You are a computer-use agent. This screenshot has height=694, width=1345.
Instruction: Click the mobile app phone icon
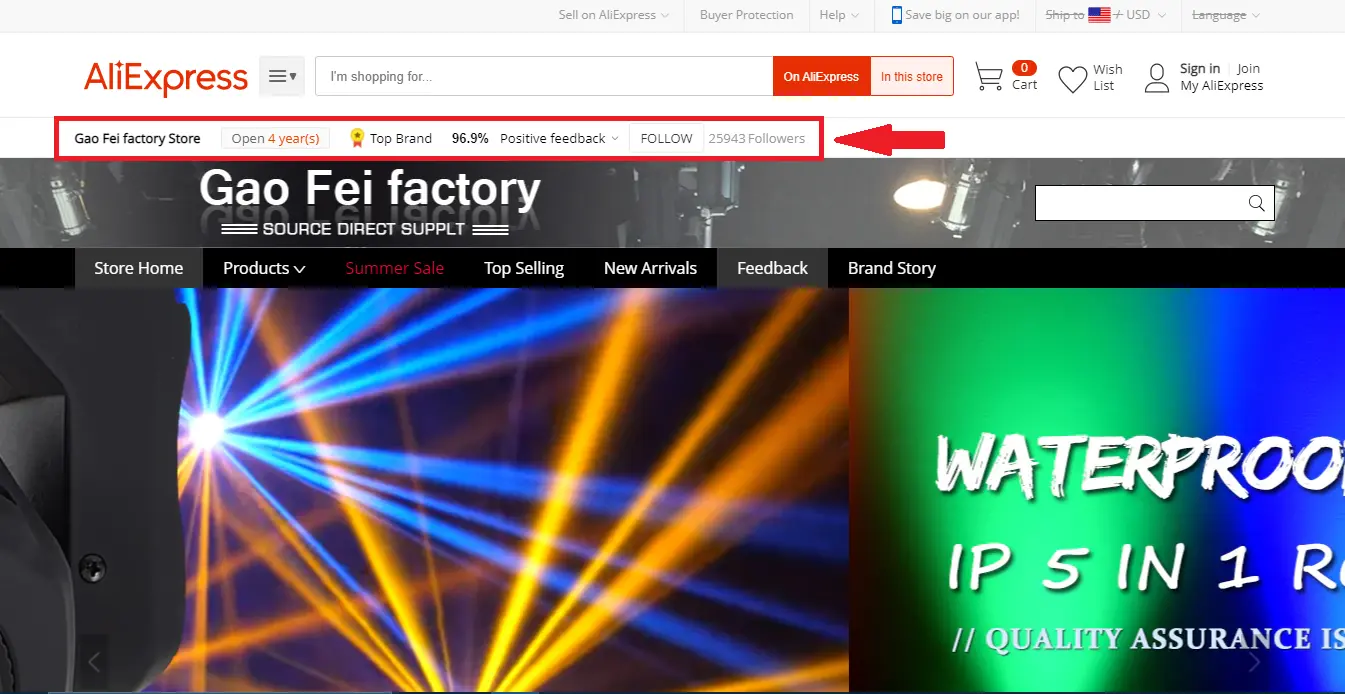tap(895, 15)
